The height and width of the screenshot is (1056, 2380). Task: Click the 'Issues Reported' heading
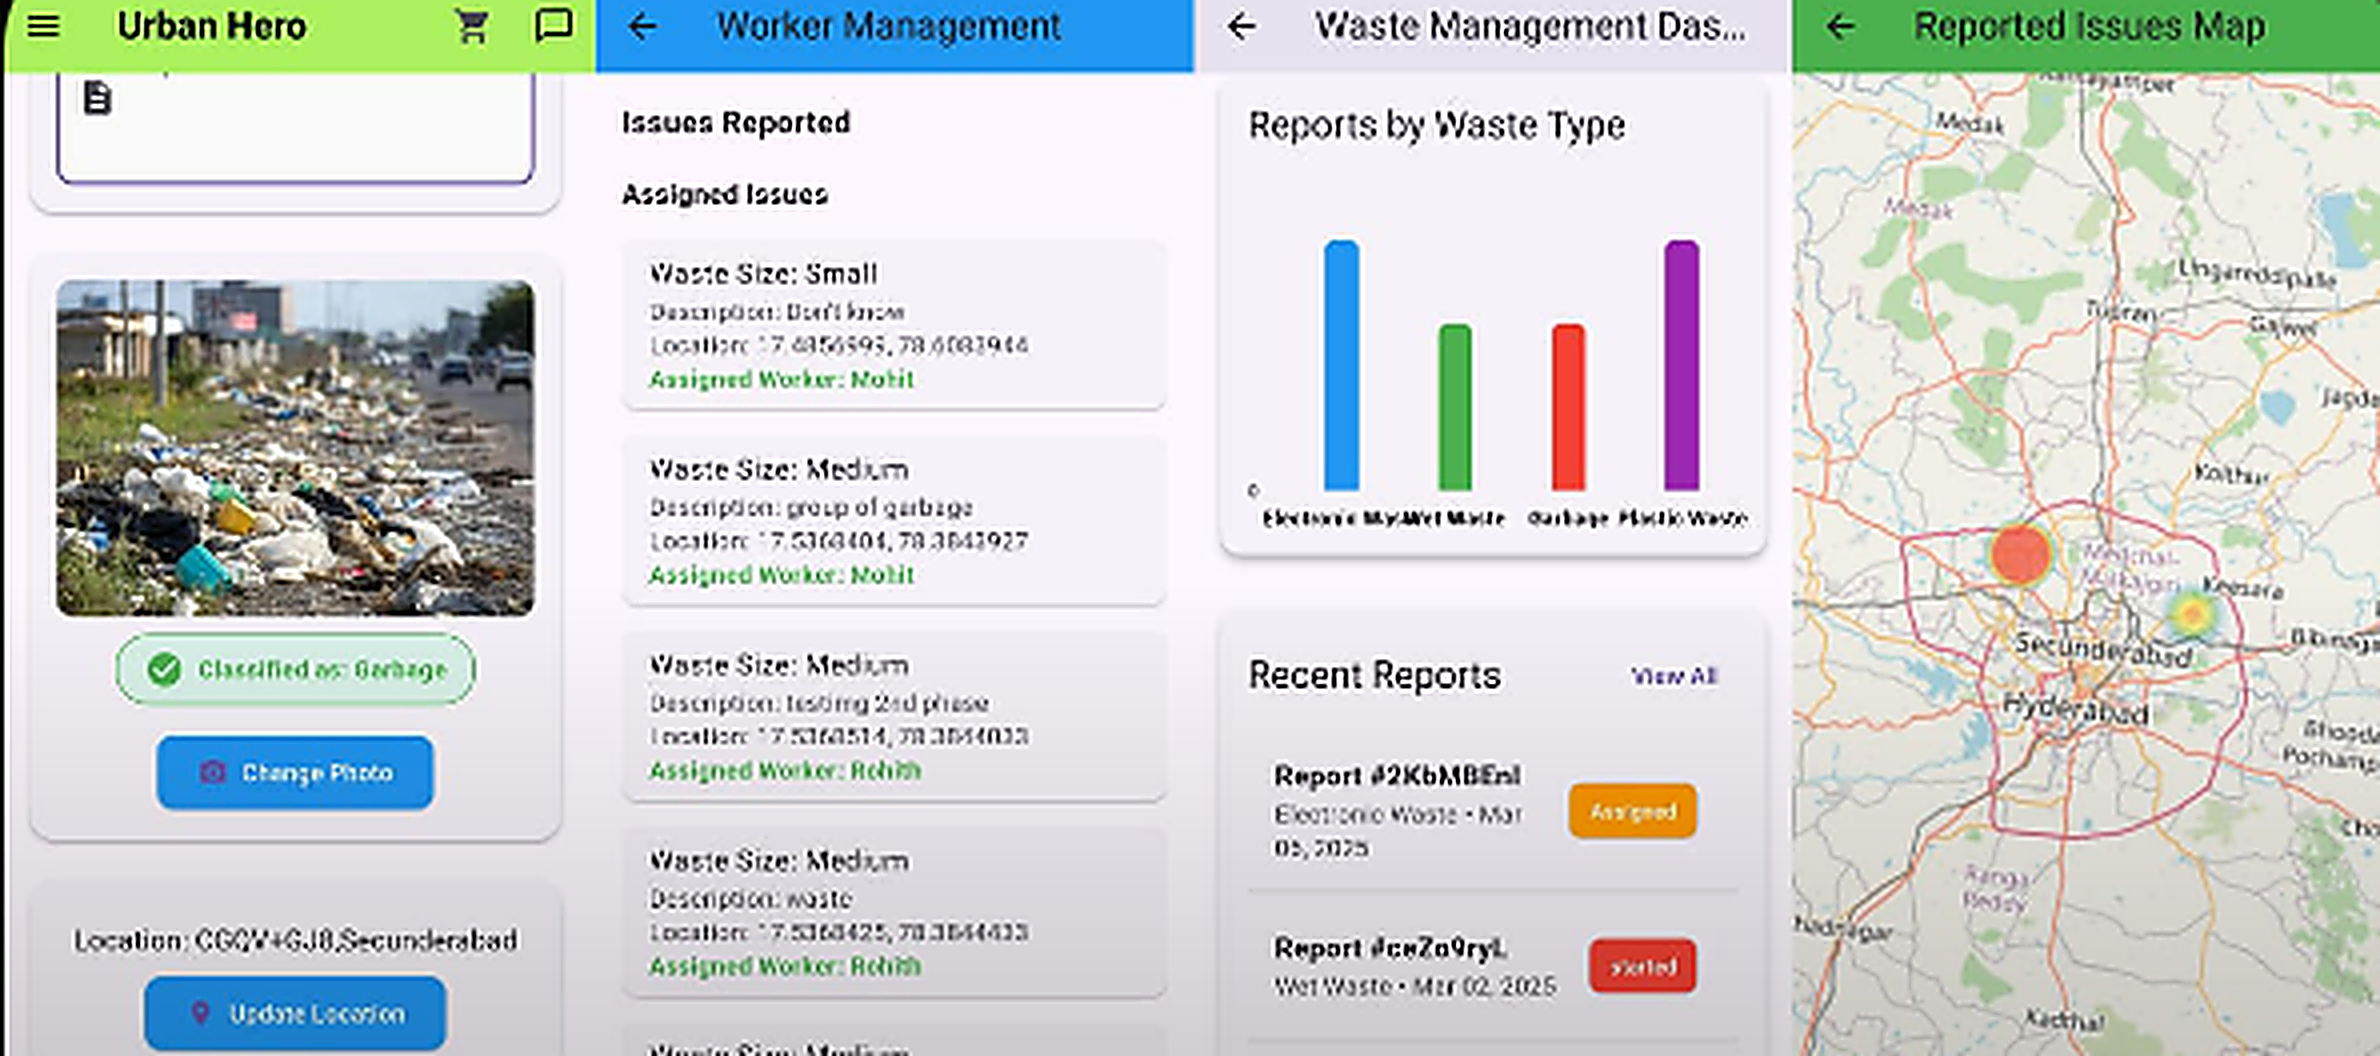736,123
